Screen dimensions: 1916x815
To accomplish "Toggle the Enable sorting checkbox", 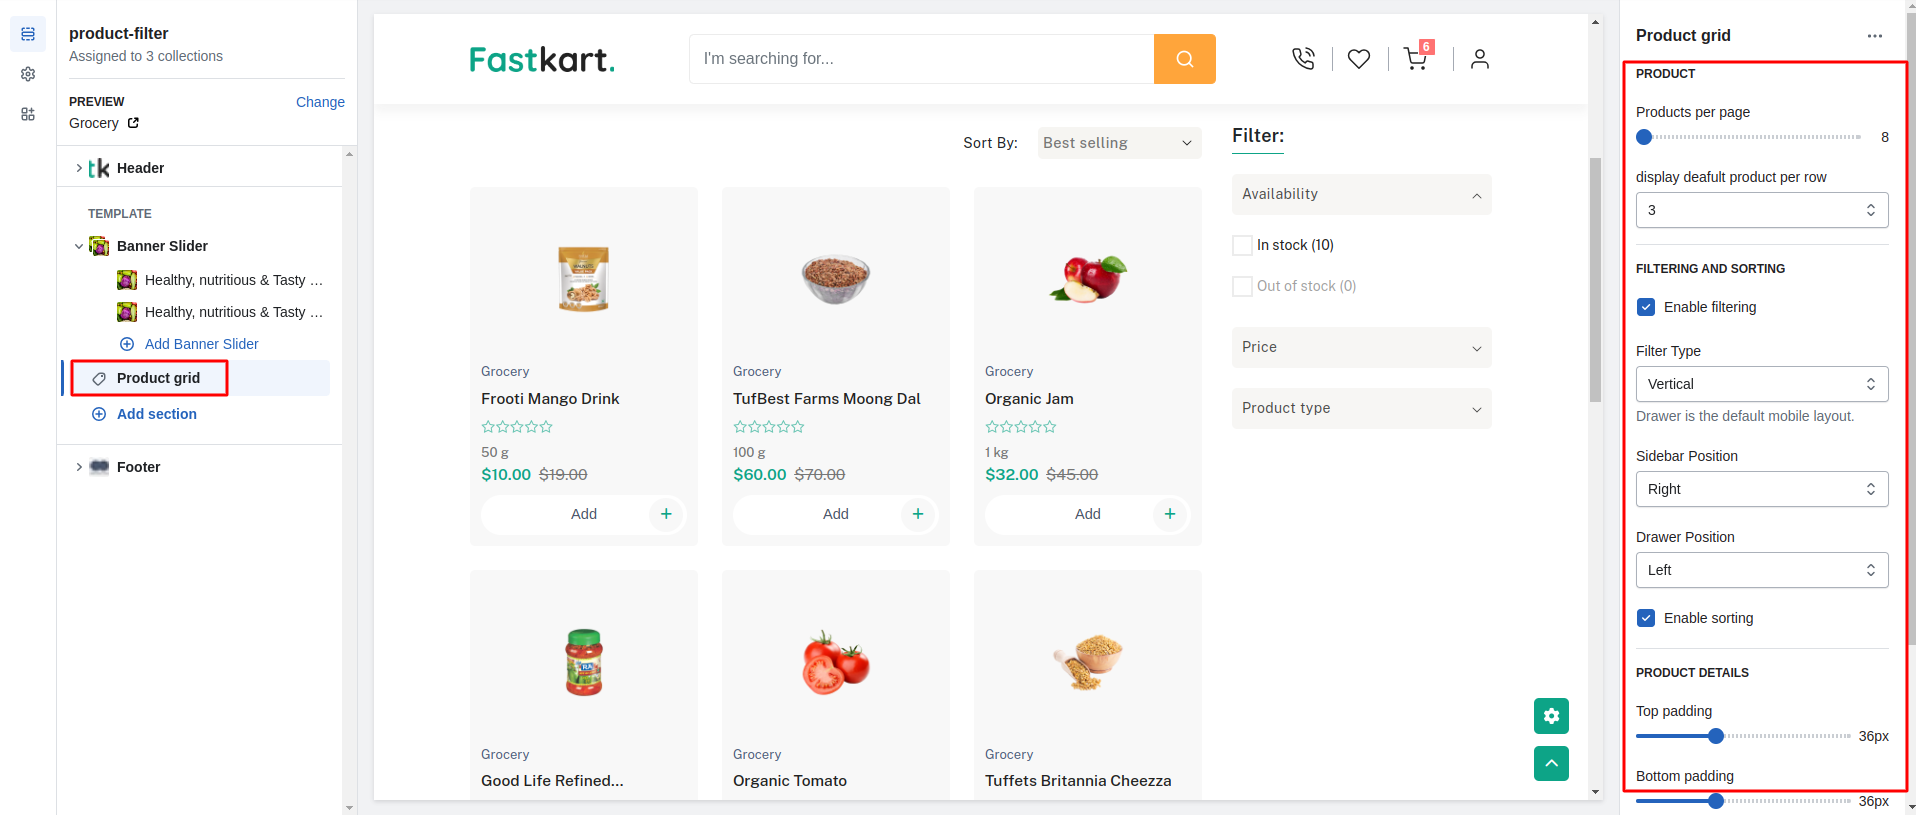I will tap(1646, 618).
